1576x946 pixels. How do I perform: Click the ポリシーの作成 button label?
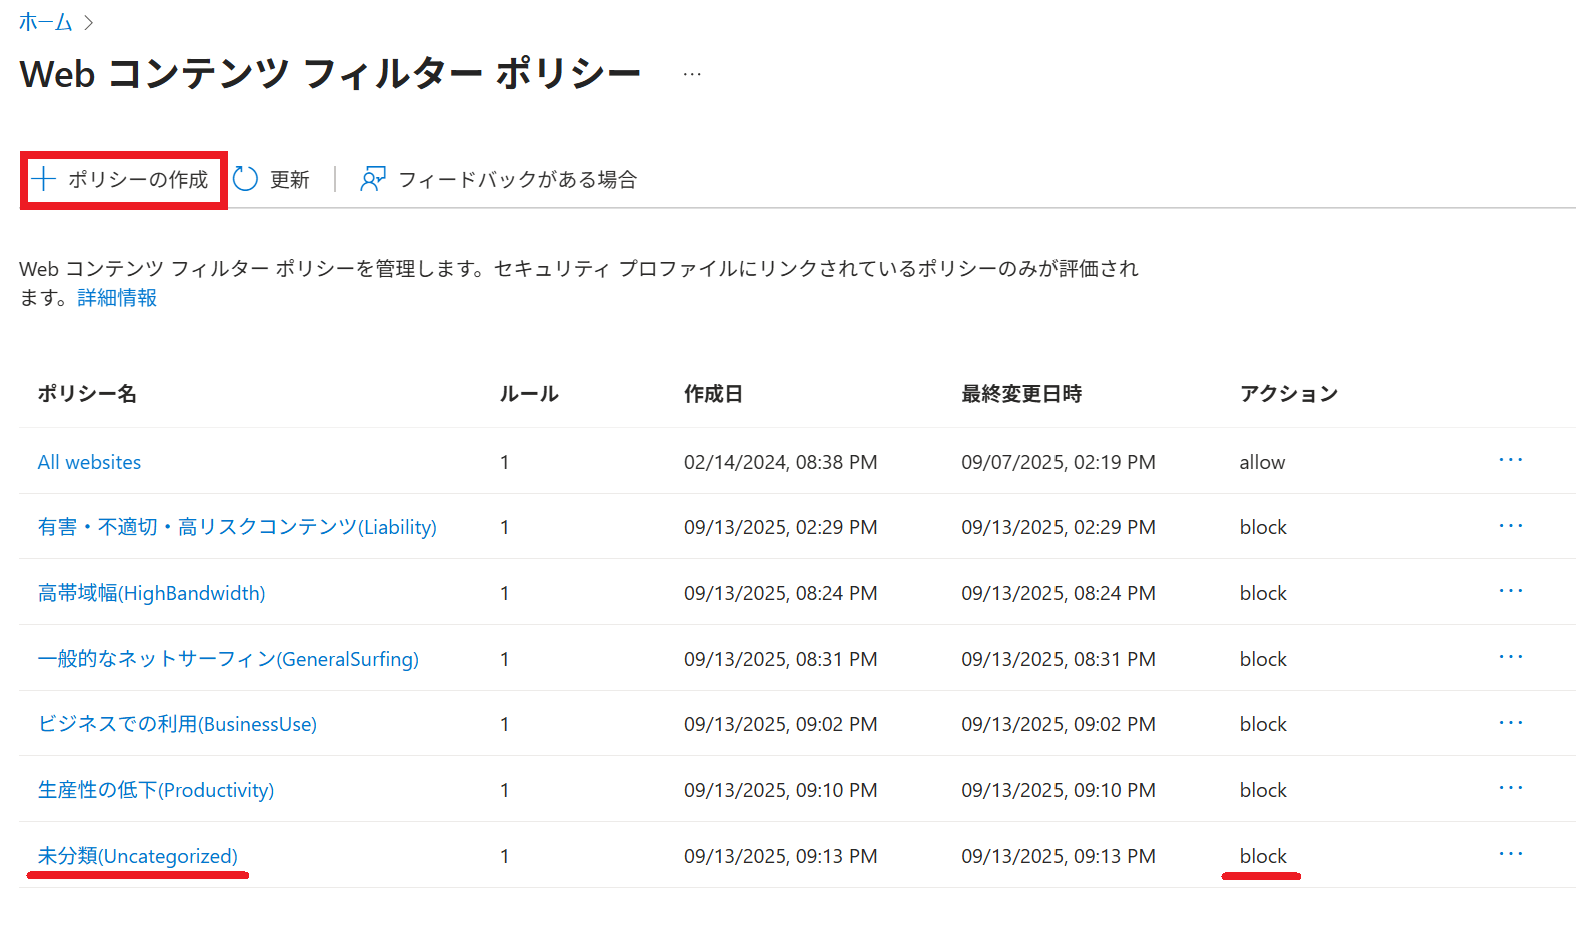[x=138, y=180]
